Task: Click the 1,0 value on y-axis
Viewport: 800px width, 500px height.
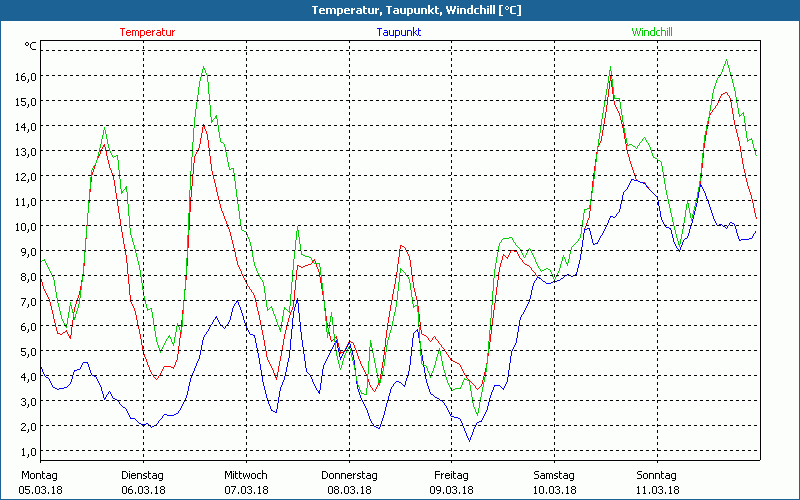Action: pos(28,451)
